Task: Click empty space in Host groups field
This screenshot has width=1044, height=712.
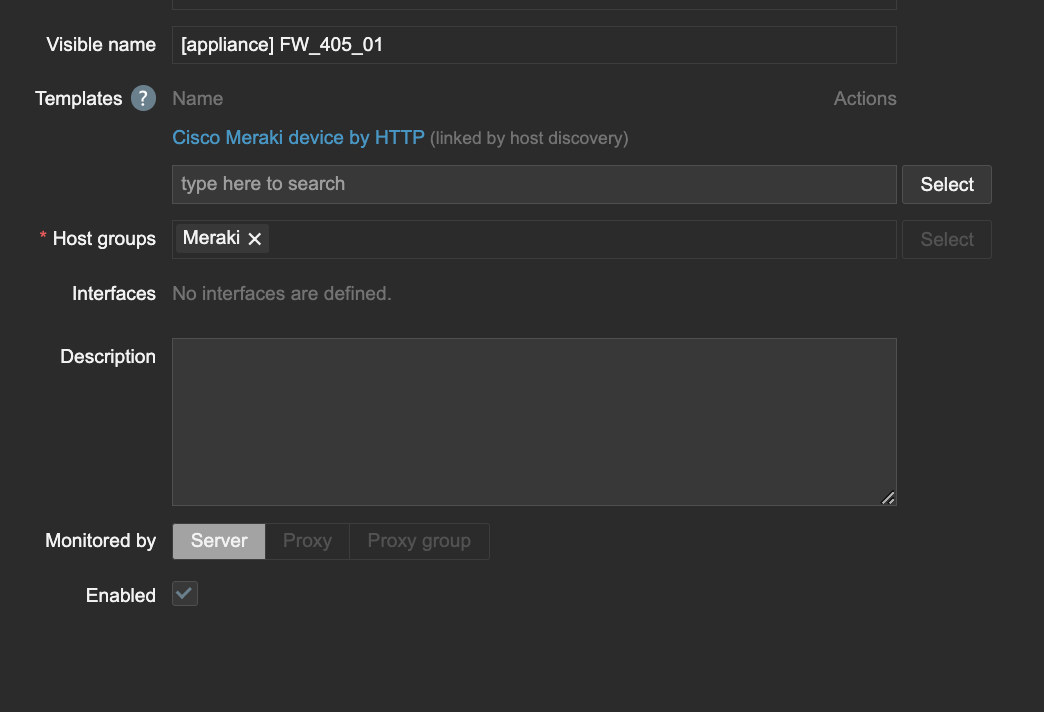Action: coord(580,239)
